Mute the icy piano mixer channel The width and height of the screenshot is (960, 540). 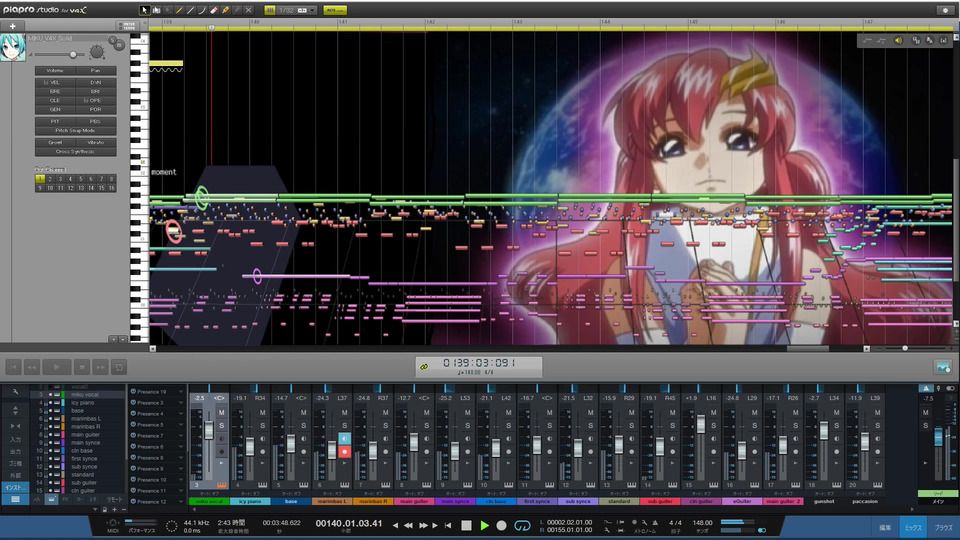(x=263, y=413)
